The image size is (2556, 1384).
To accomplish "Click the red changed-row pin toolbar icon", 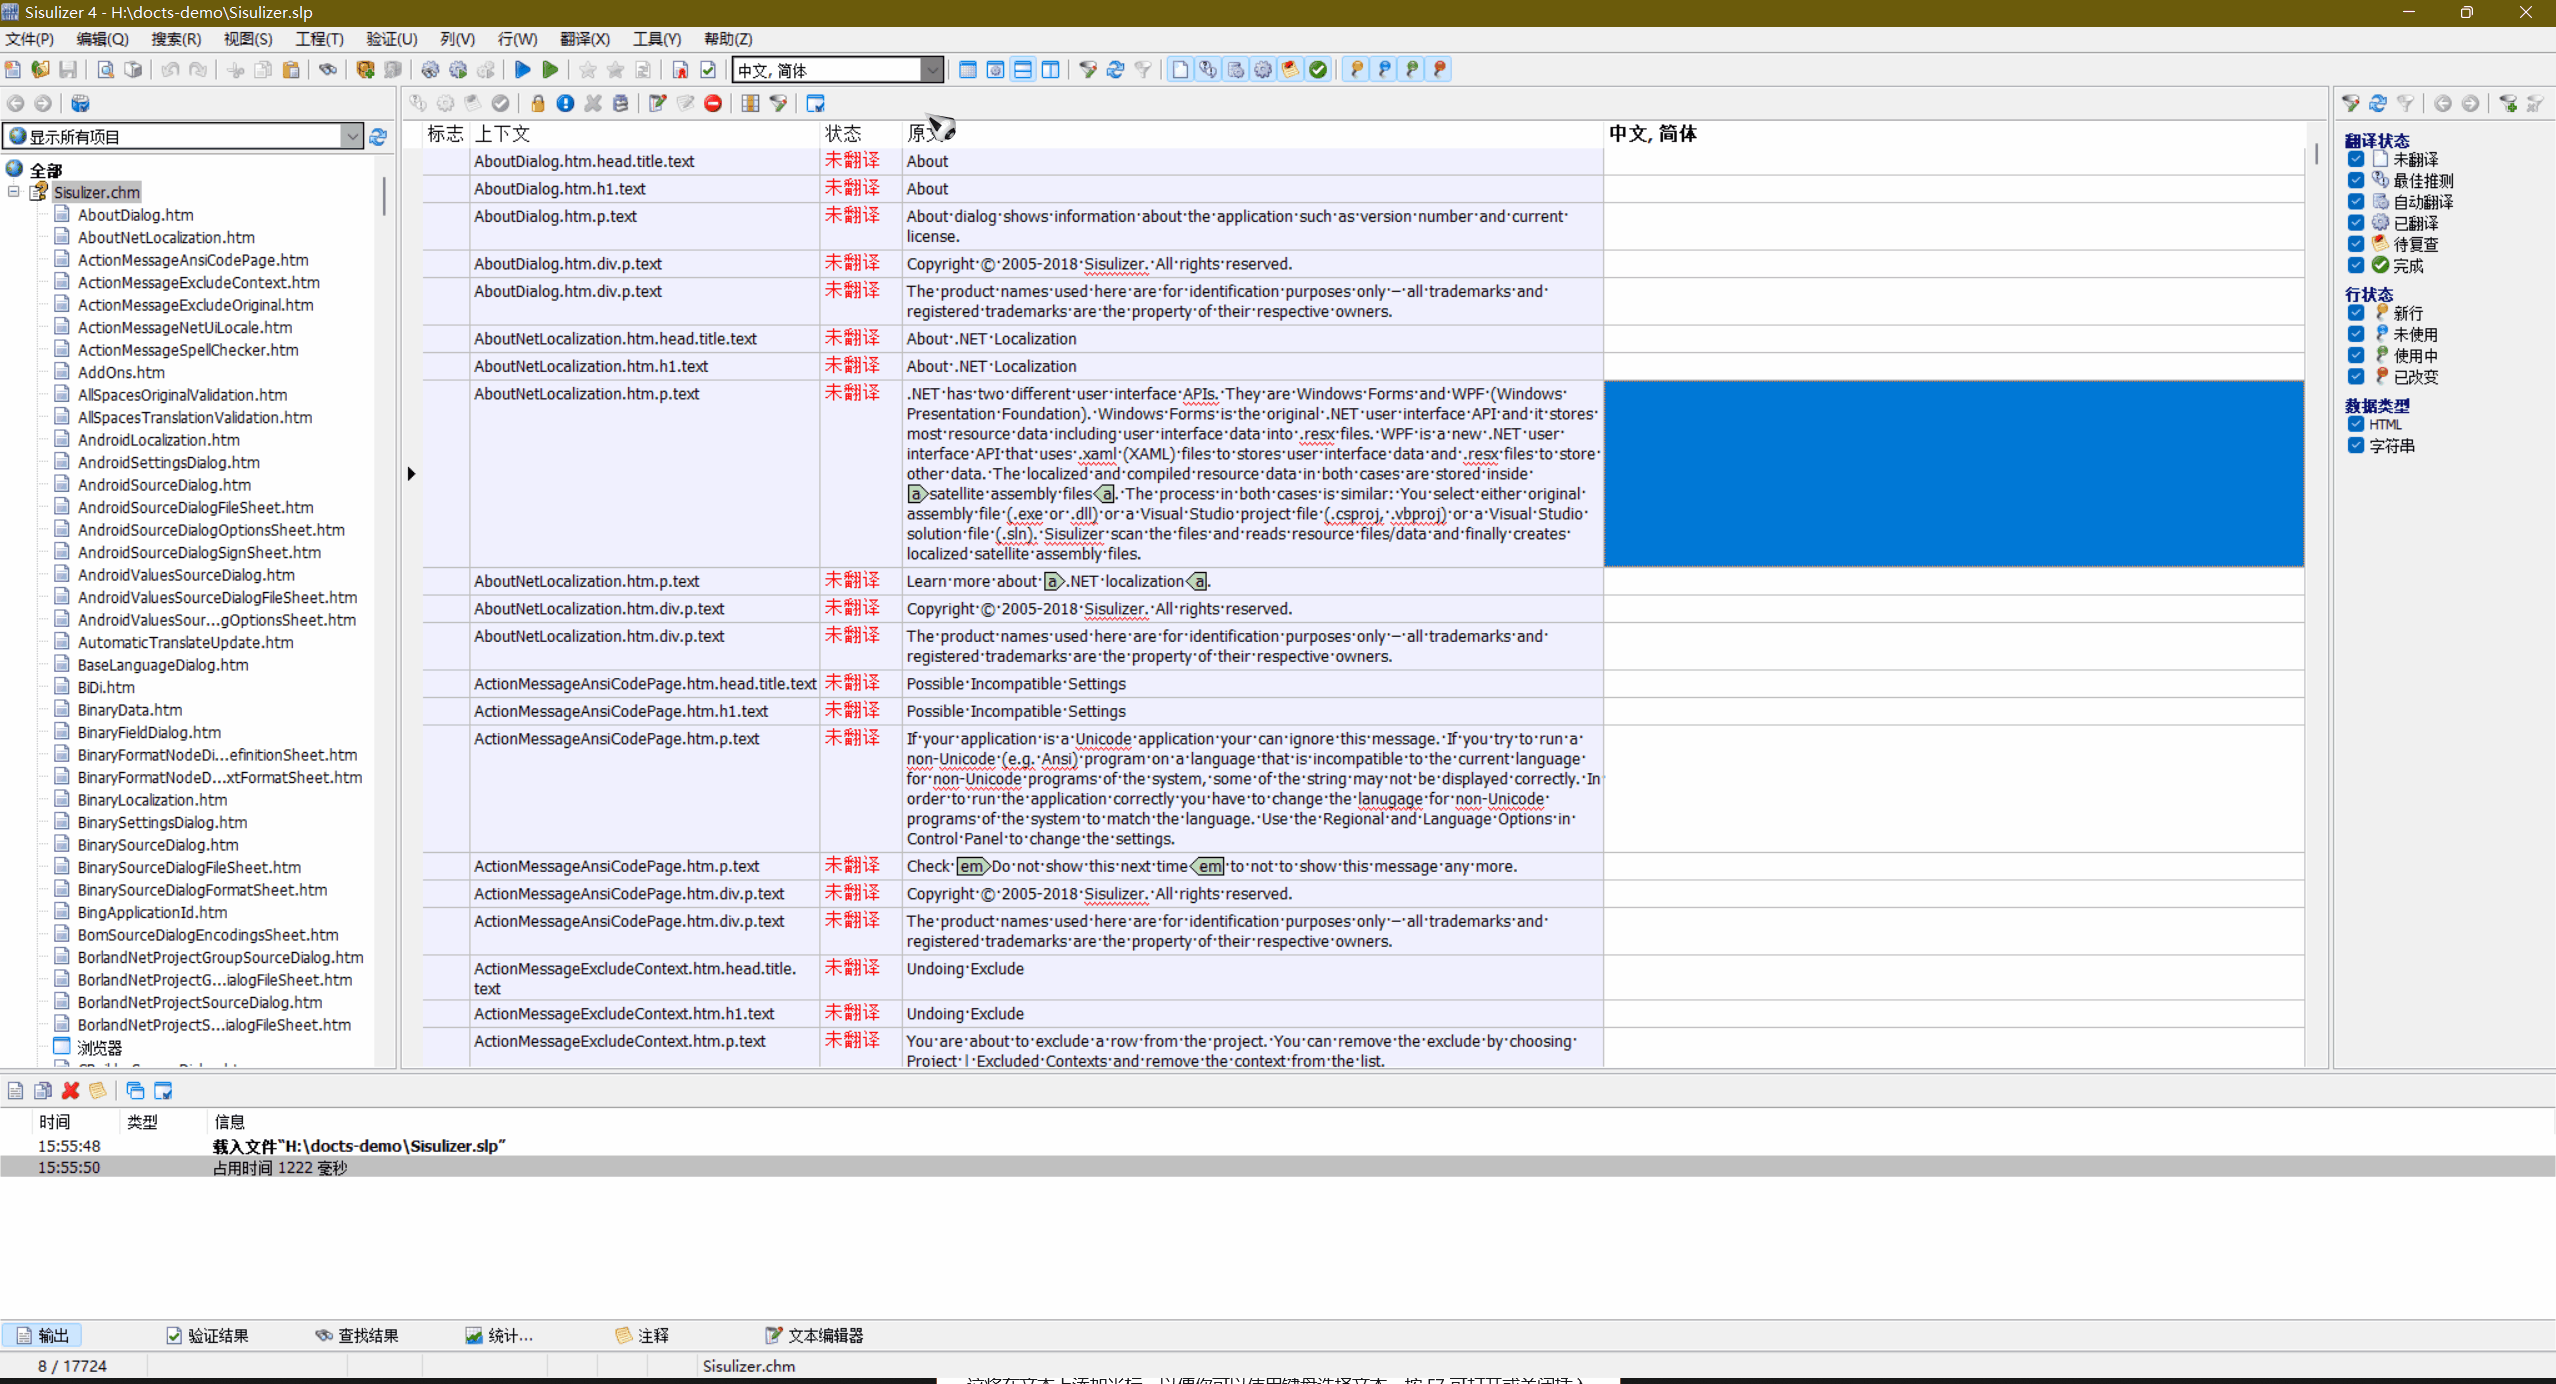I will (x=1440, y=69).
